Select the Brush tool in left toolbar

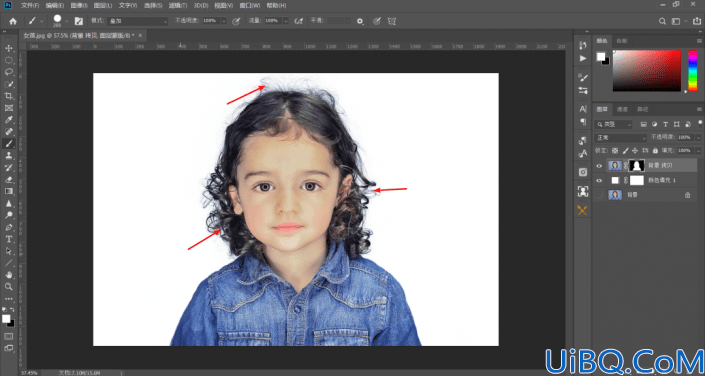point(9,143)
